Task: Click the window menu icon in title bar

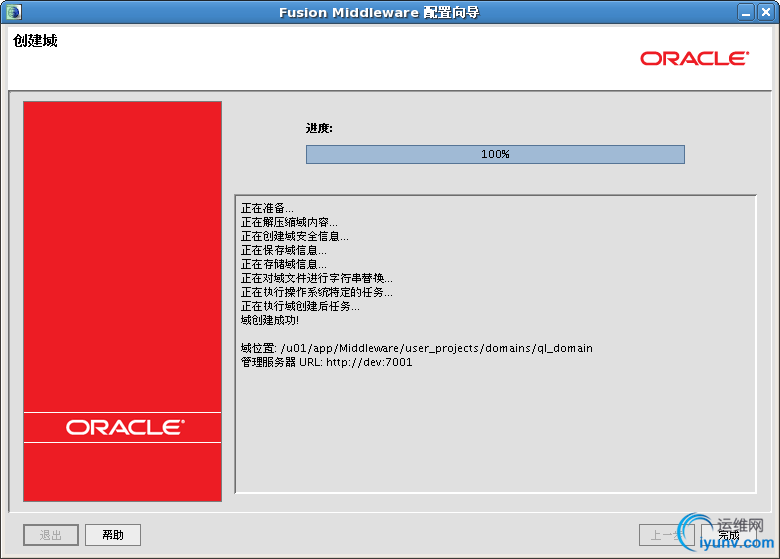Action: tap(14, 12)
